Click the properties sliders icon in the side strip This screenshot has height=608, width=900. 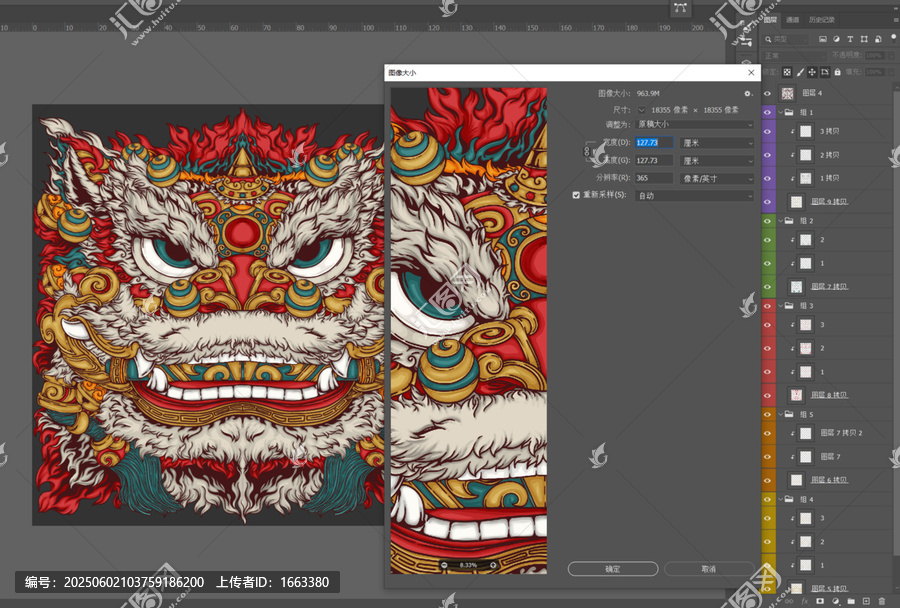pyautogui.click(x=746, y=41)
